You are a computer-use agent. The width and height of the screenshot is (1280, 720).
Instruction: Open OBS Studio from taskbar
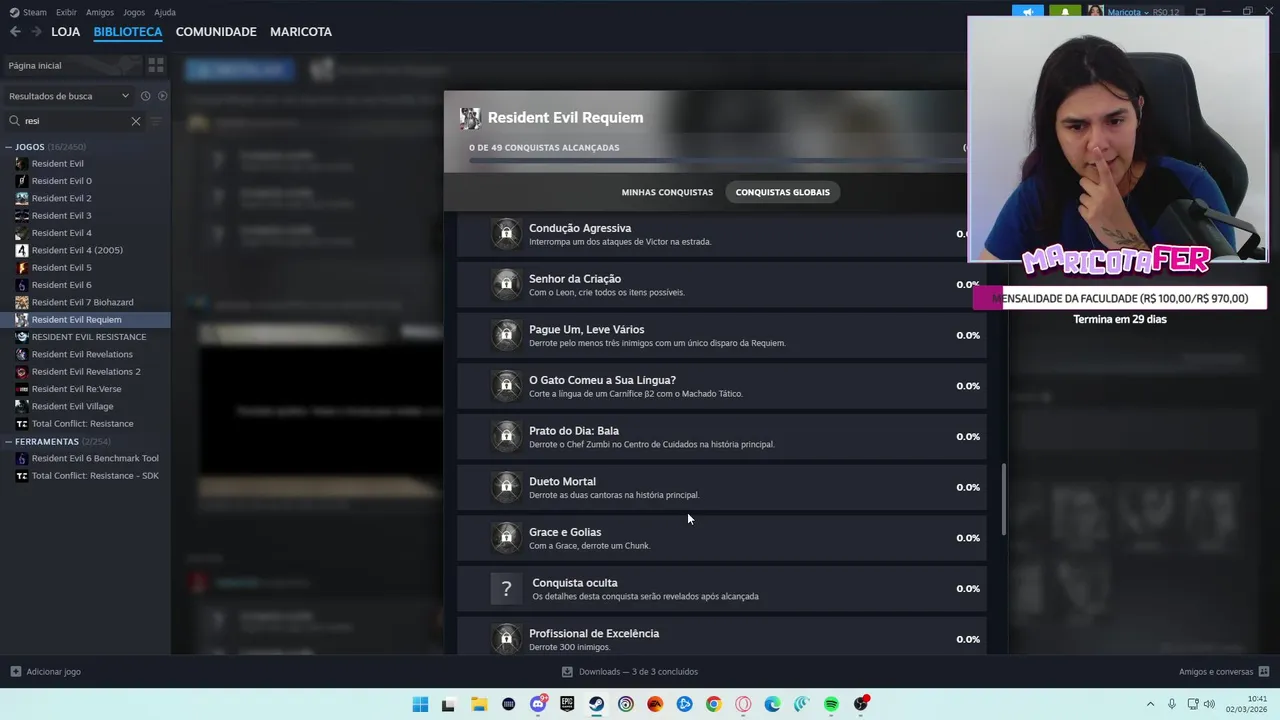[x=861, y=704]
